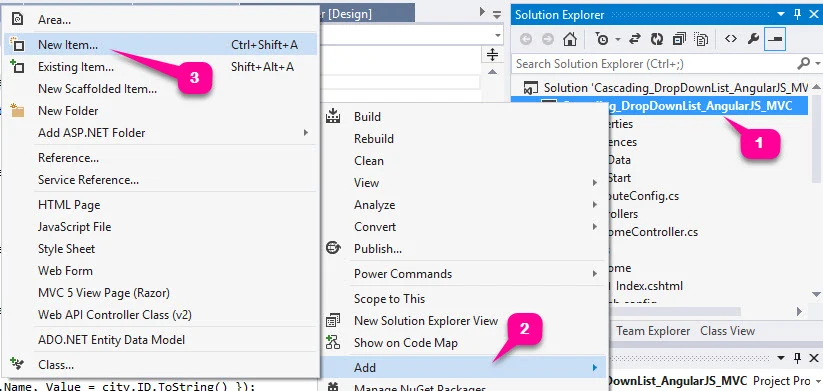Image resolution: width=823 pixels, height=391 pixels.
Task: Click the Pending Changes Filter clock icon
Action: click(x=602, y=39)
